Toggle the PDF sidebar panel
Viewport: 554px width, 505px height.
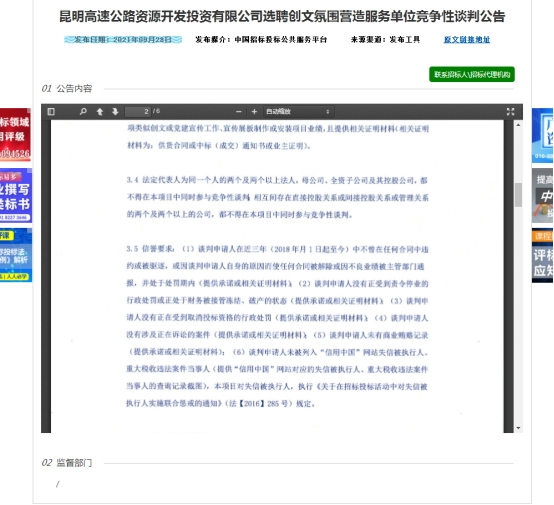[51, 112]
